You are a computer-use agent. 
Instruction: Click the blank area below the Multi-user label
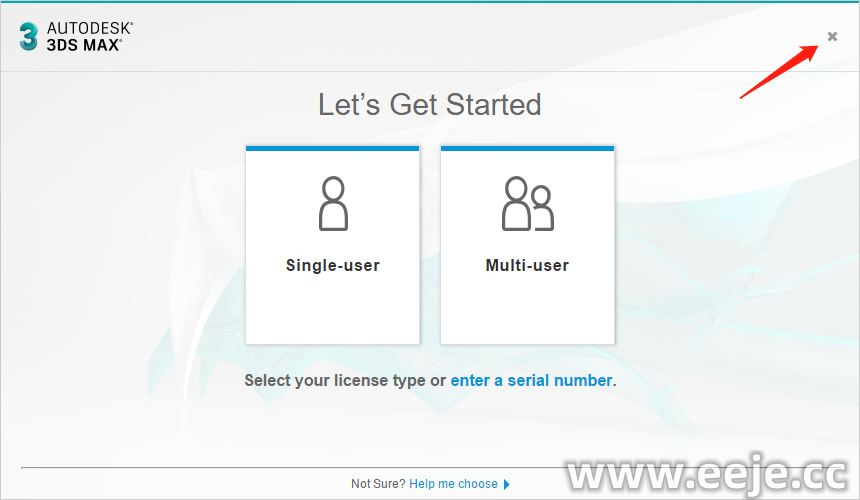(x=527, y=310)
